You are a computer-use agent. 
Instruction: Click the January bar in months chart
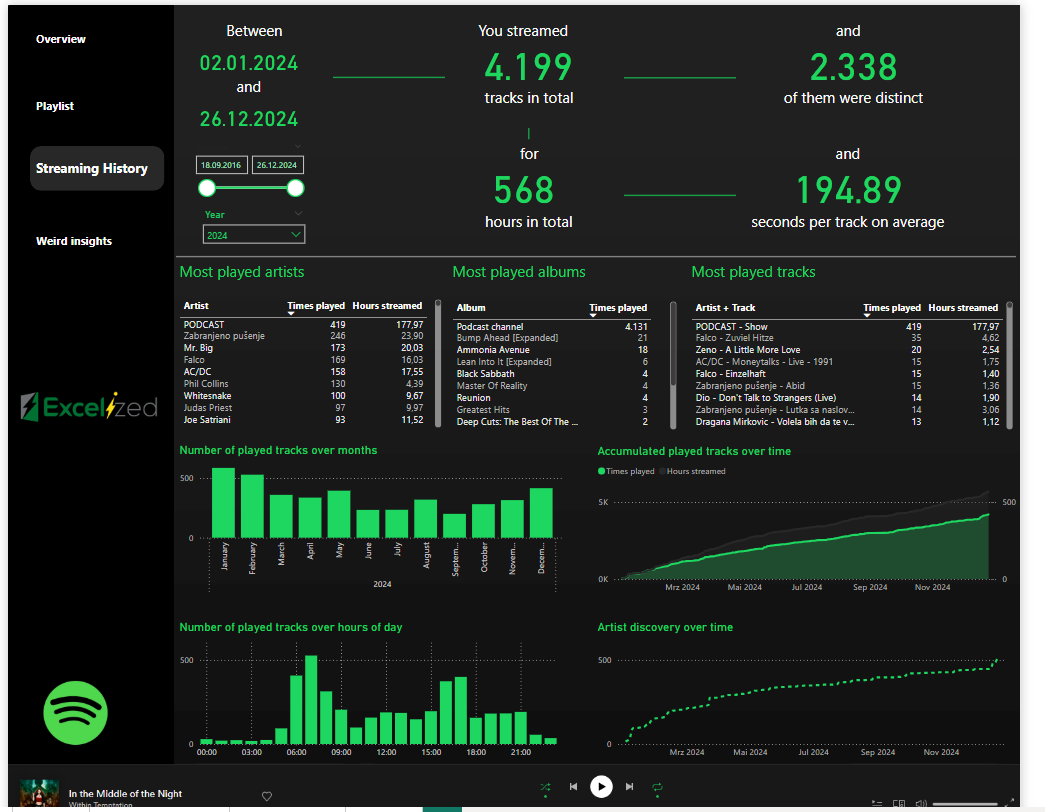tap(223, 503)
